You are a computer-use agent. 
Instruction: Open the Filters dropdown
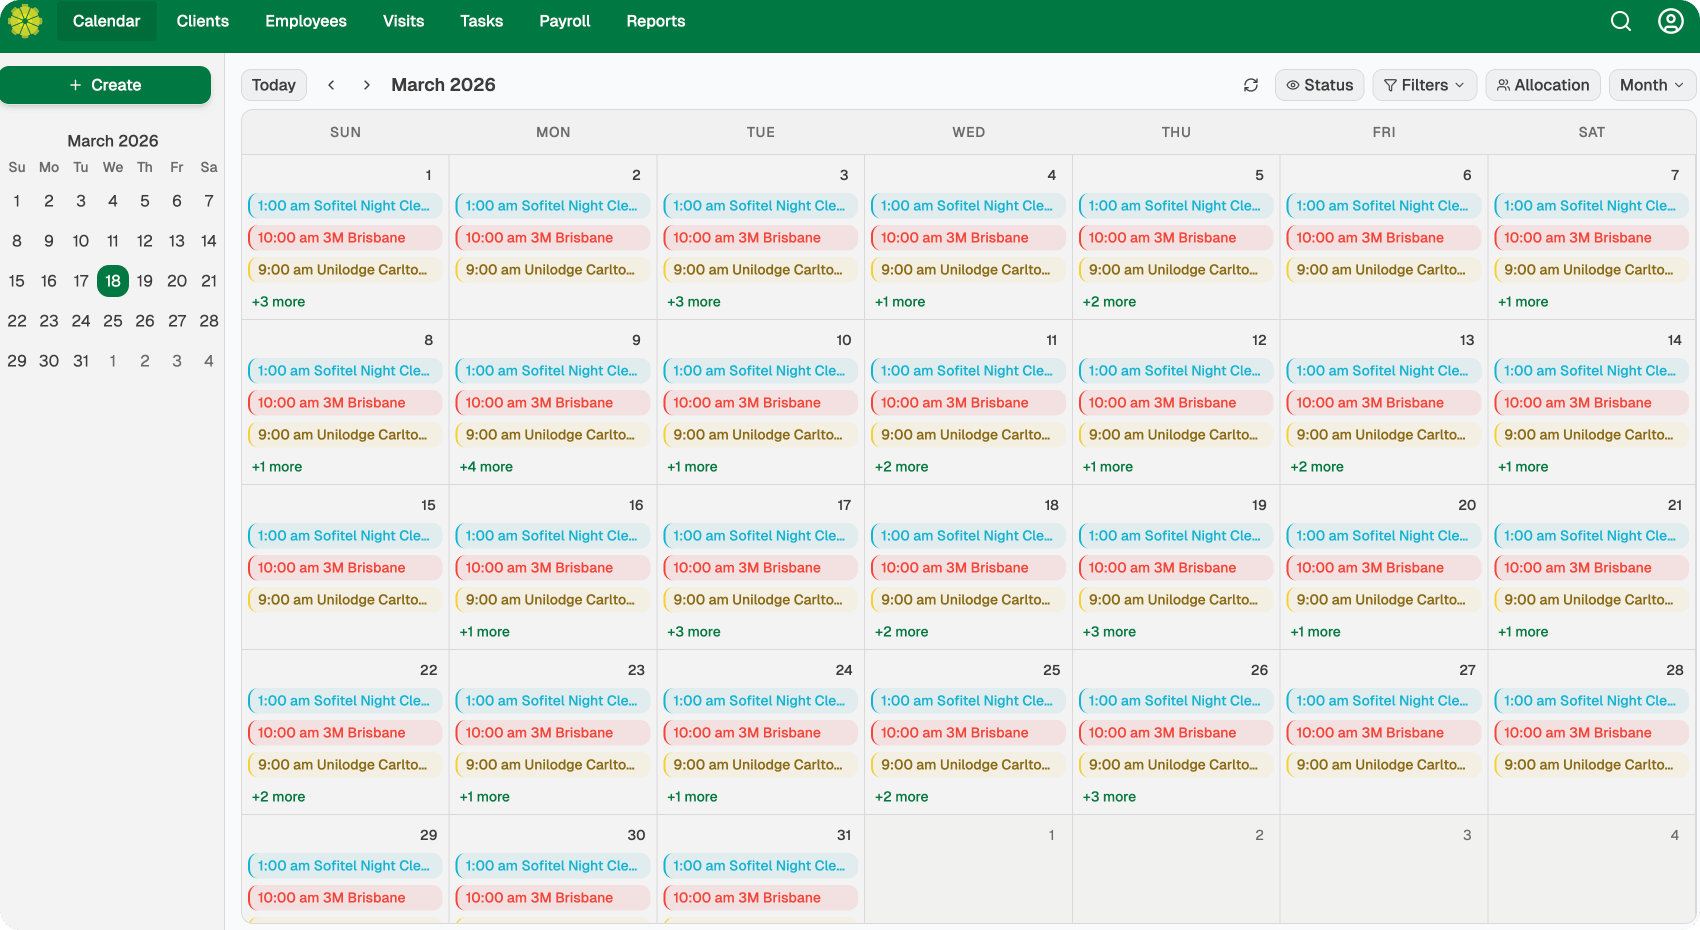pyautogui.click(x=1424, y=85)
